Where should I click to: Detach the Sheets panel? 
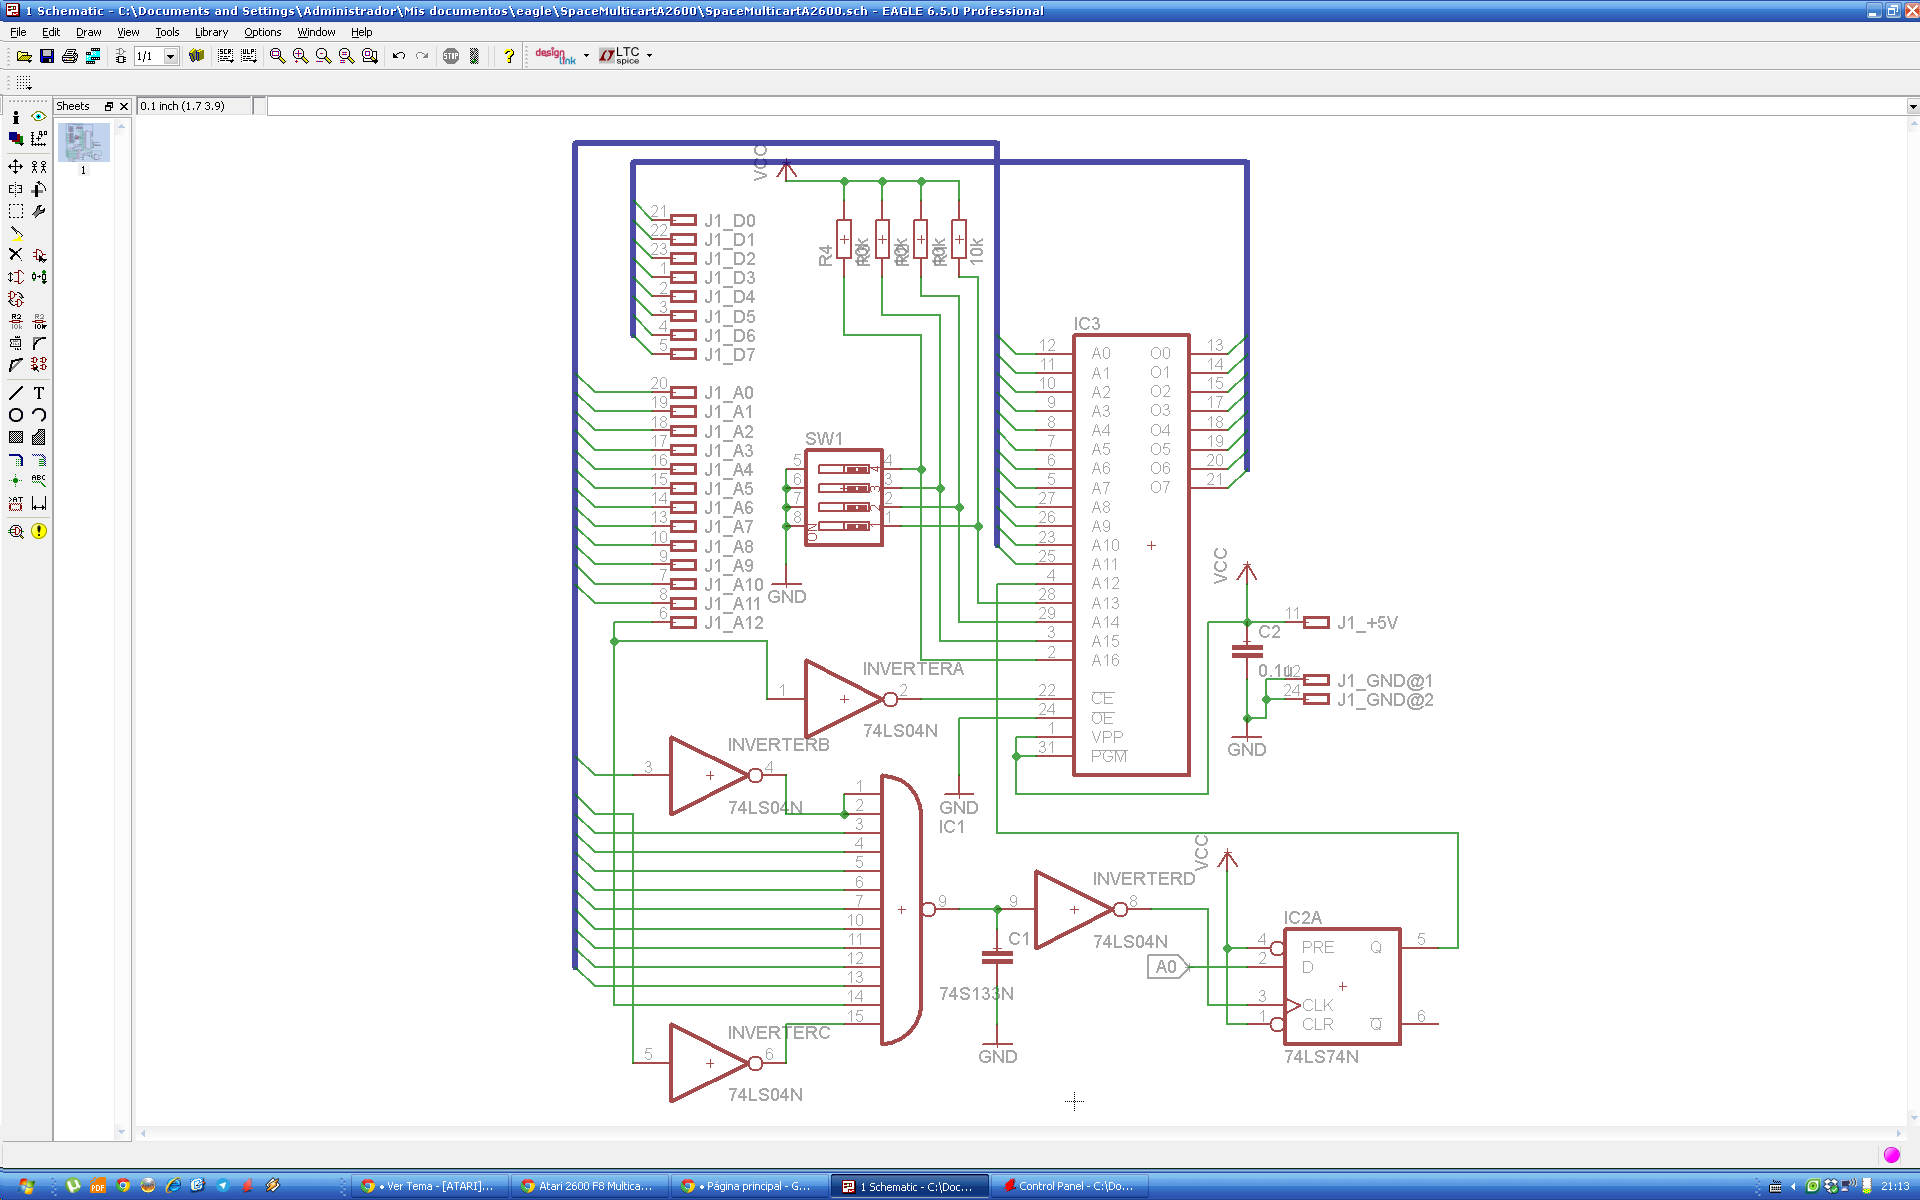(x=109, y=106)
